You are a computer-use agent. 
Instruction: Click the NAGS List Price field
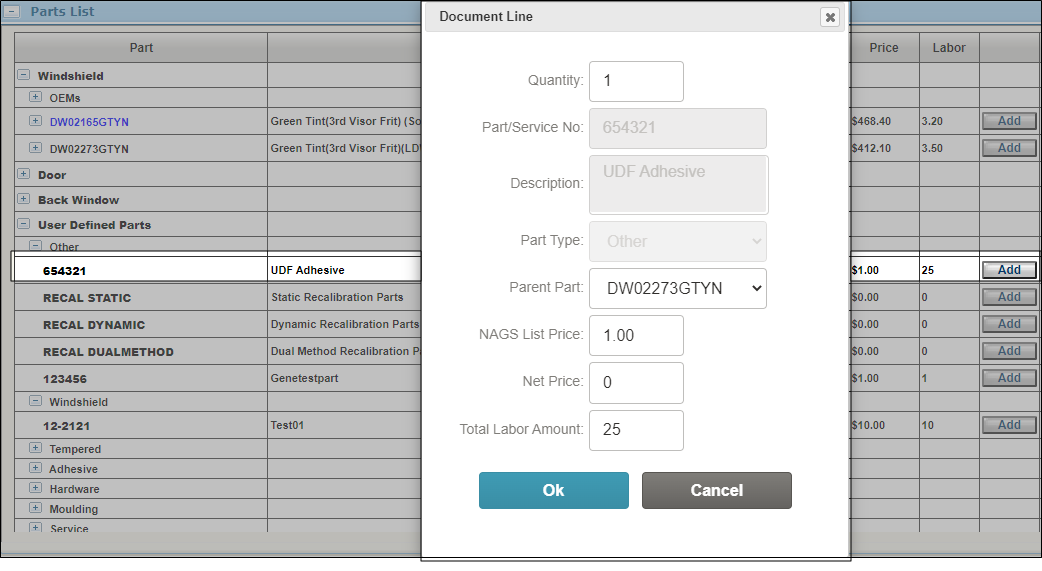pyautogui.click(x=636, y=336)
